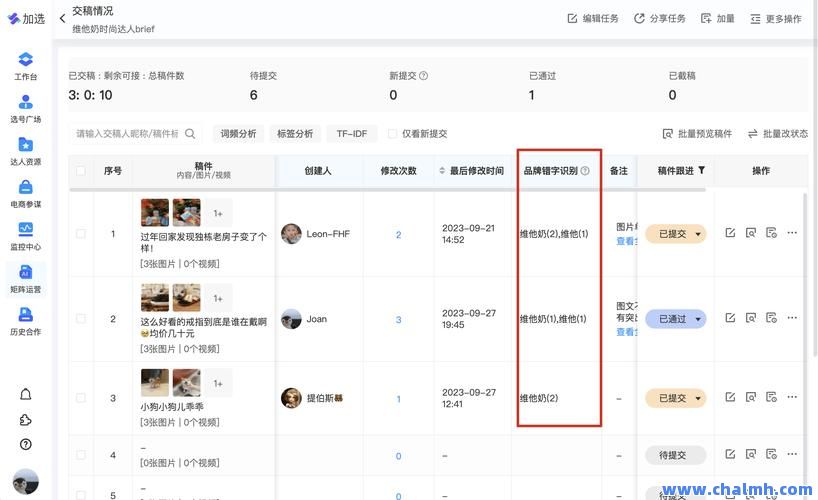Open the user avatar at sidebar bottom
This screenshot has width=818, height=500.
click(x=26, y=481)
